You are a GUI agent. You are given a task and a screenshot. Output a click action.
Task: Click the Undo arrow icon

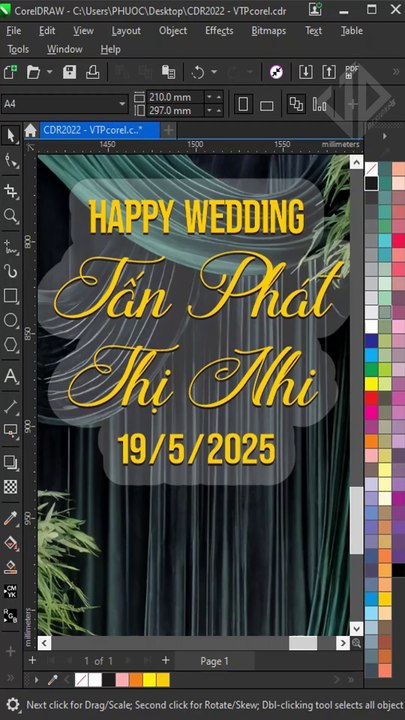(x=197, y=72)
